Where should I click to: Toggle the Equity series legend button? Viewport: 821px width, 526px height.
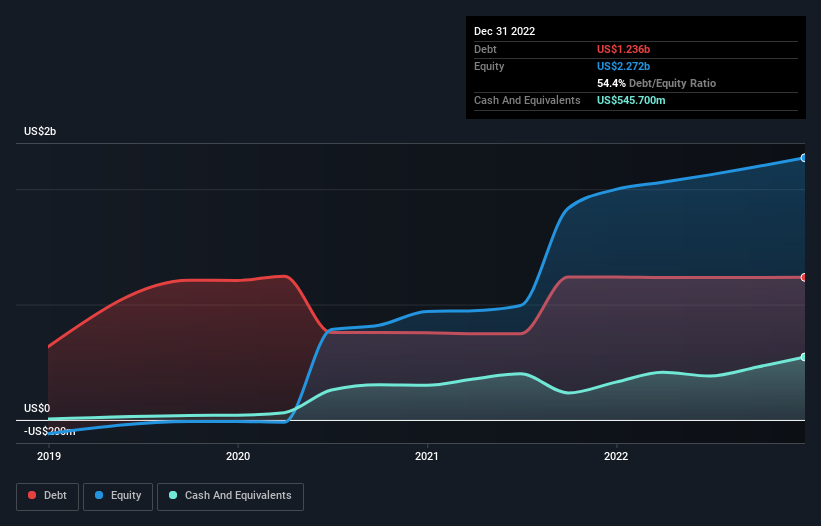118,496
